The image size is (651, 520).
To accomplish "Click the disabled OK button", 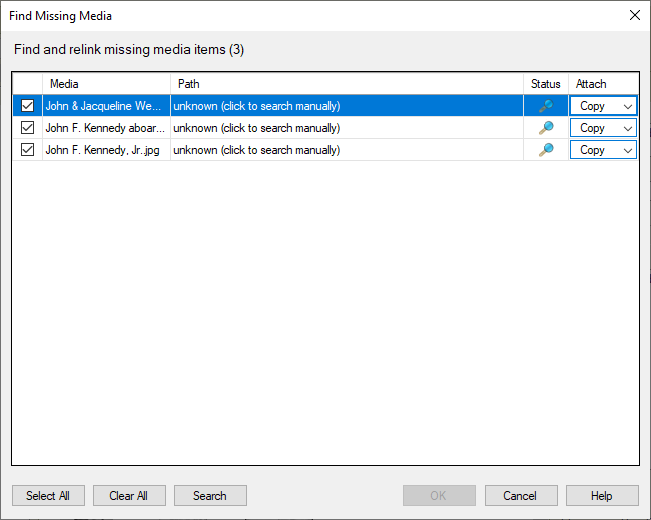I will point(439,495).
